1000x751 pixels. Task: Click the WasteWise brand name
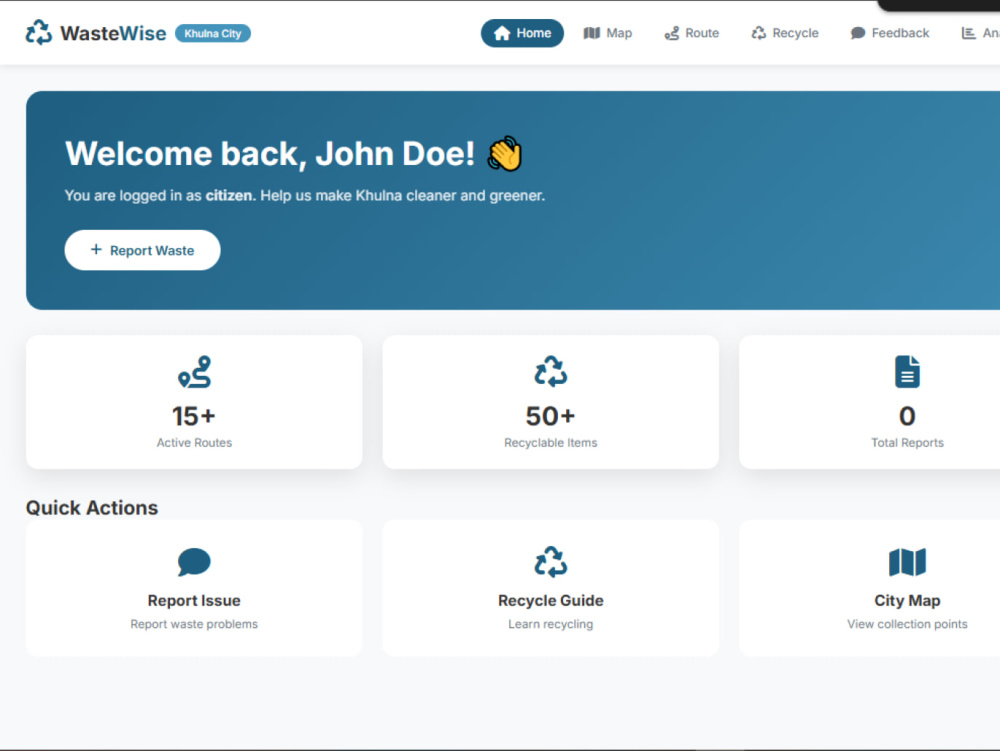point(113,33)
